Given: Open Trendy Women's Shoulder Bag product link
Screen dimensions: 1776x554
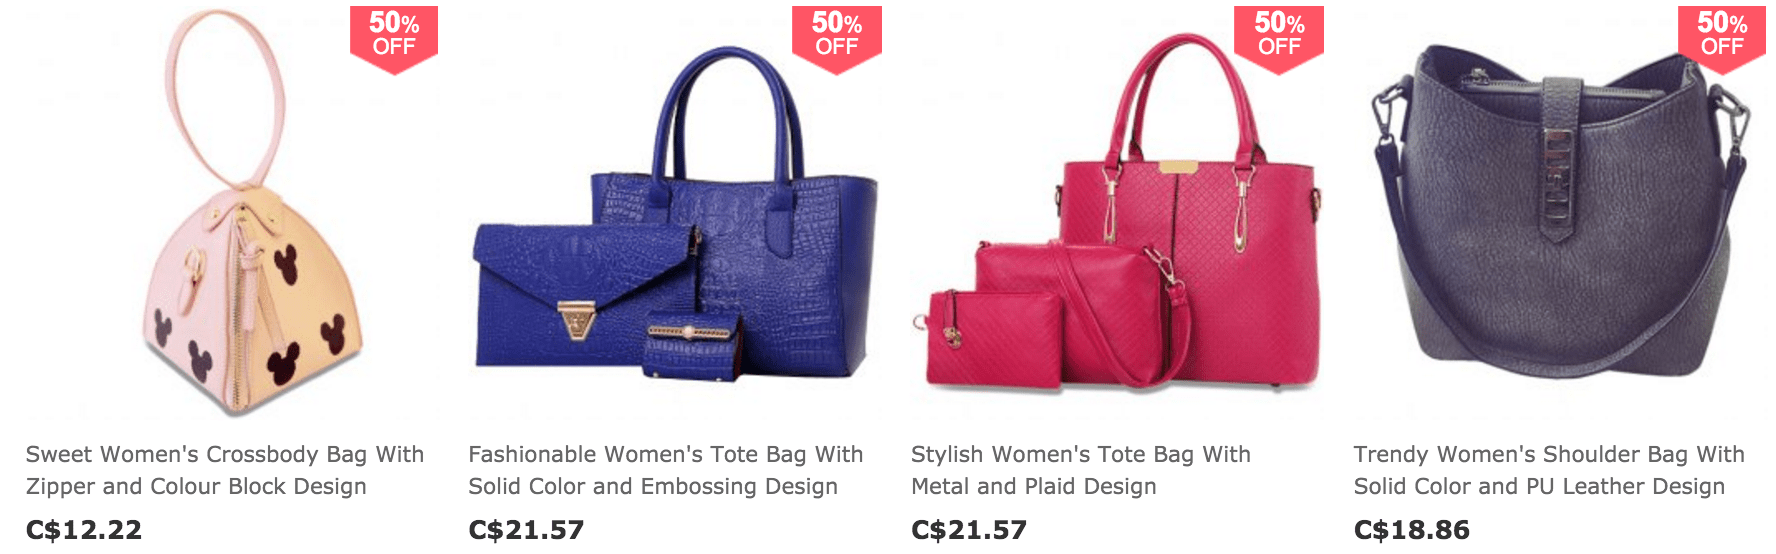Looking at the screenshot, I should (x=1549, y=470).
